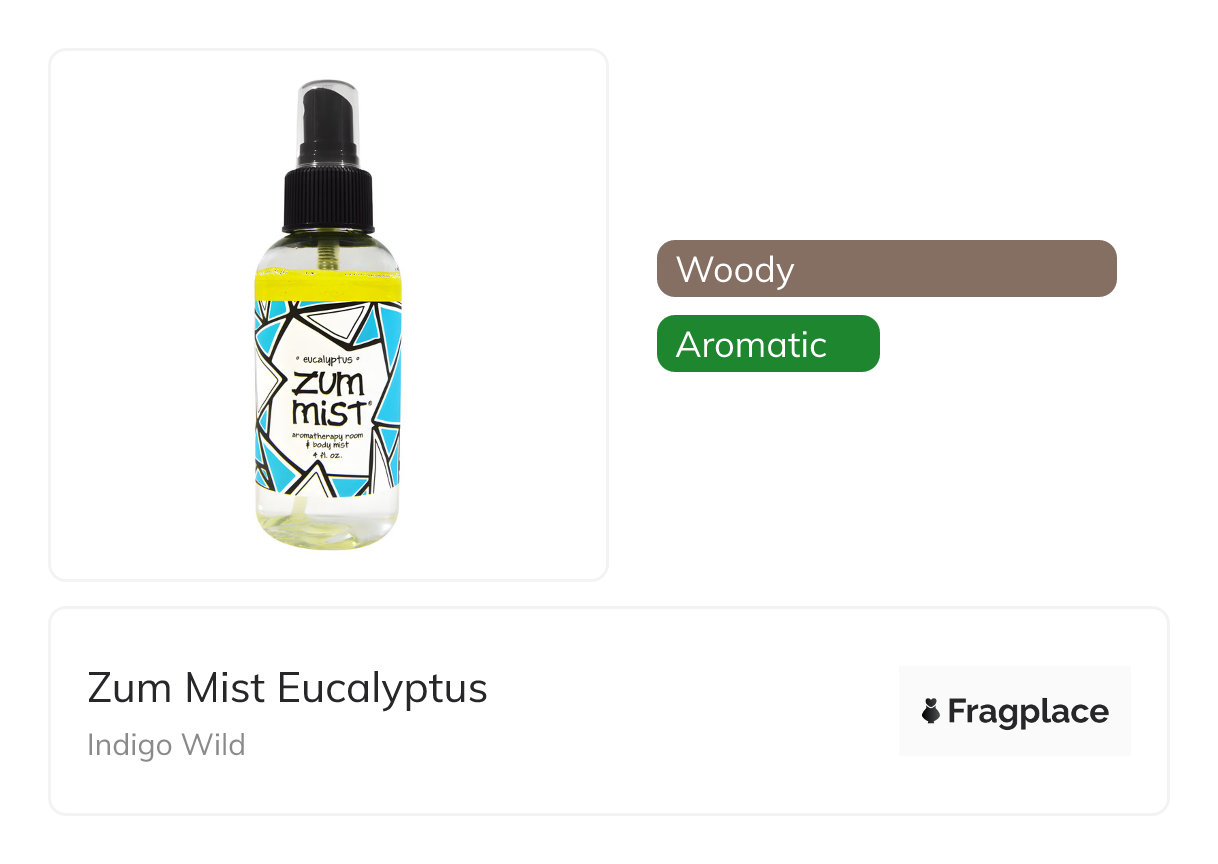1218x864 pixels.
Task: Click the Fragplace bottle logo icon
Action: pyautogui.click(x=931, y=711)
